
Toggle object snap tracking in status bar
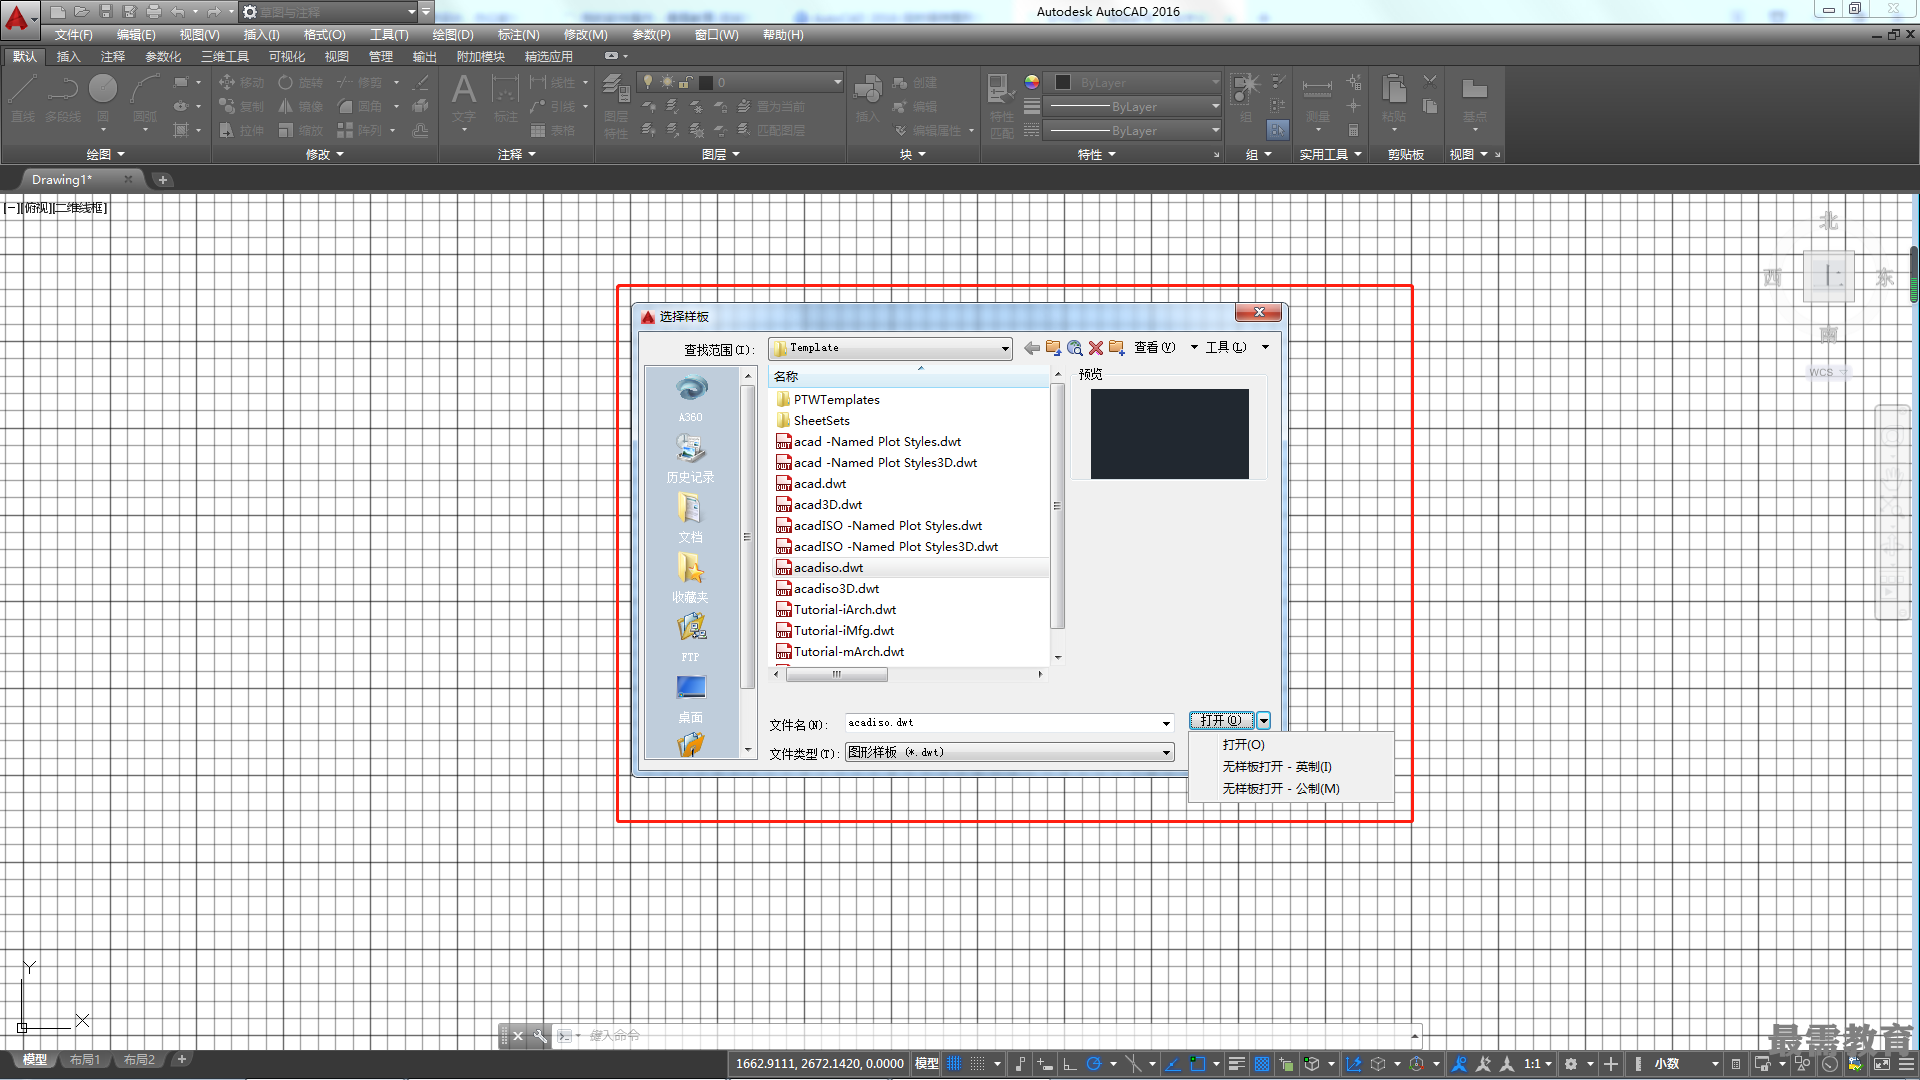pyautogui.click(x=1173, y=1064)
